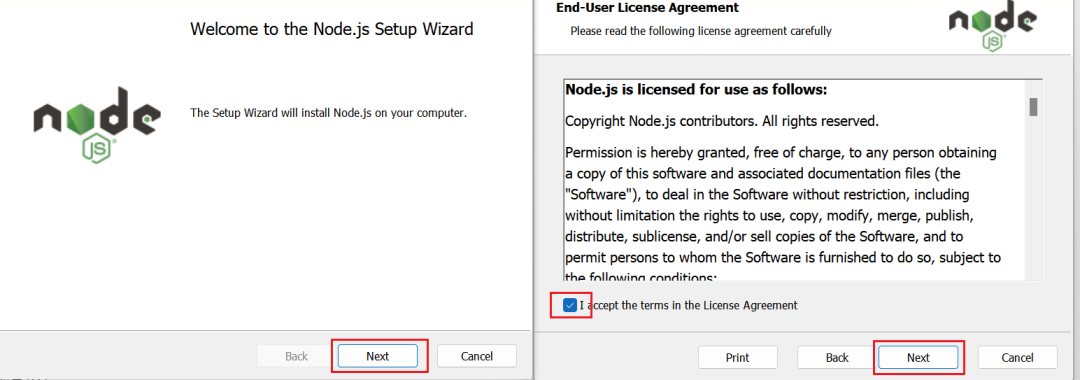Click the license text scrollbar thumb
The width and height of the screenshot is (1080, 380).
1033,107
